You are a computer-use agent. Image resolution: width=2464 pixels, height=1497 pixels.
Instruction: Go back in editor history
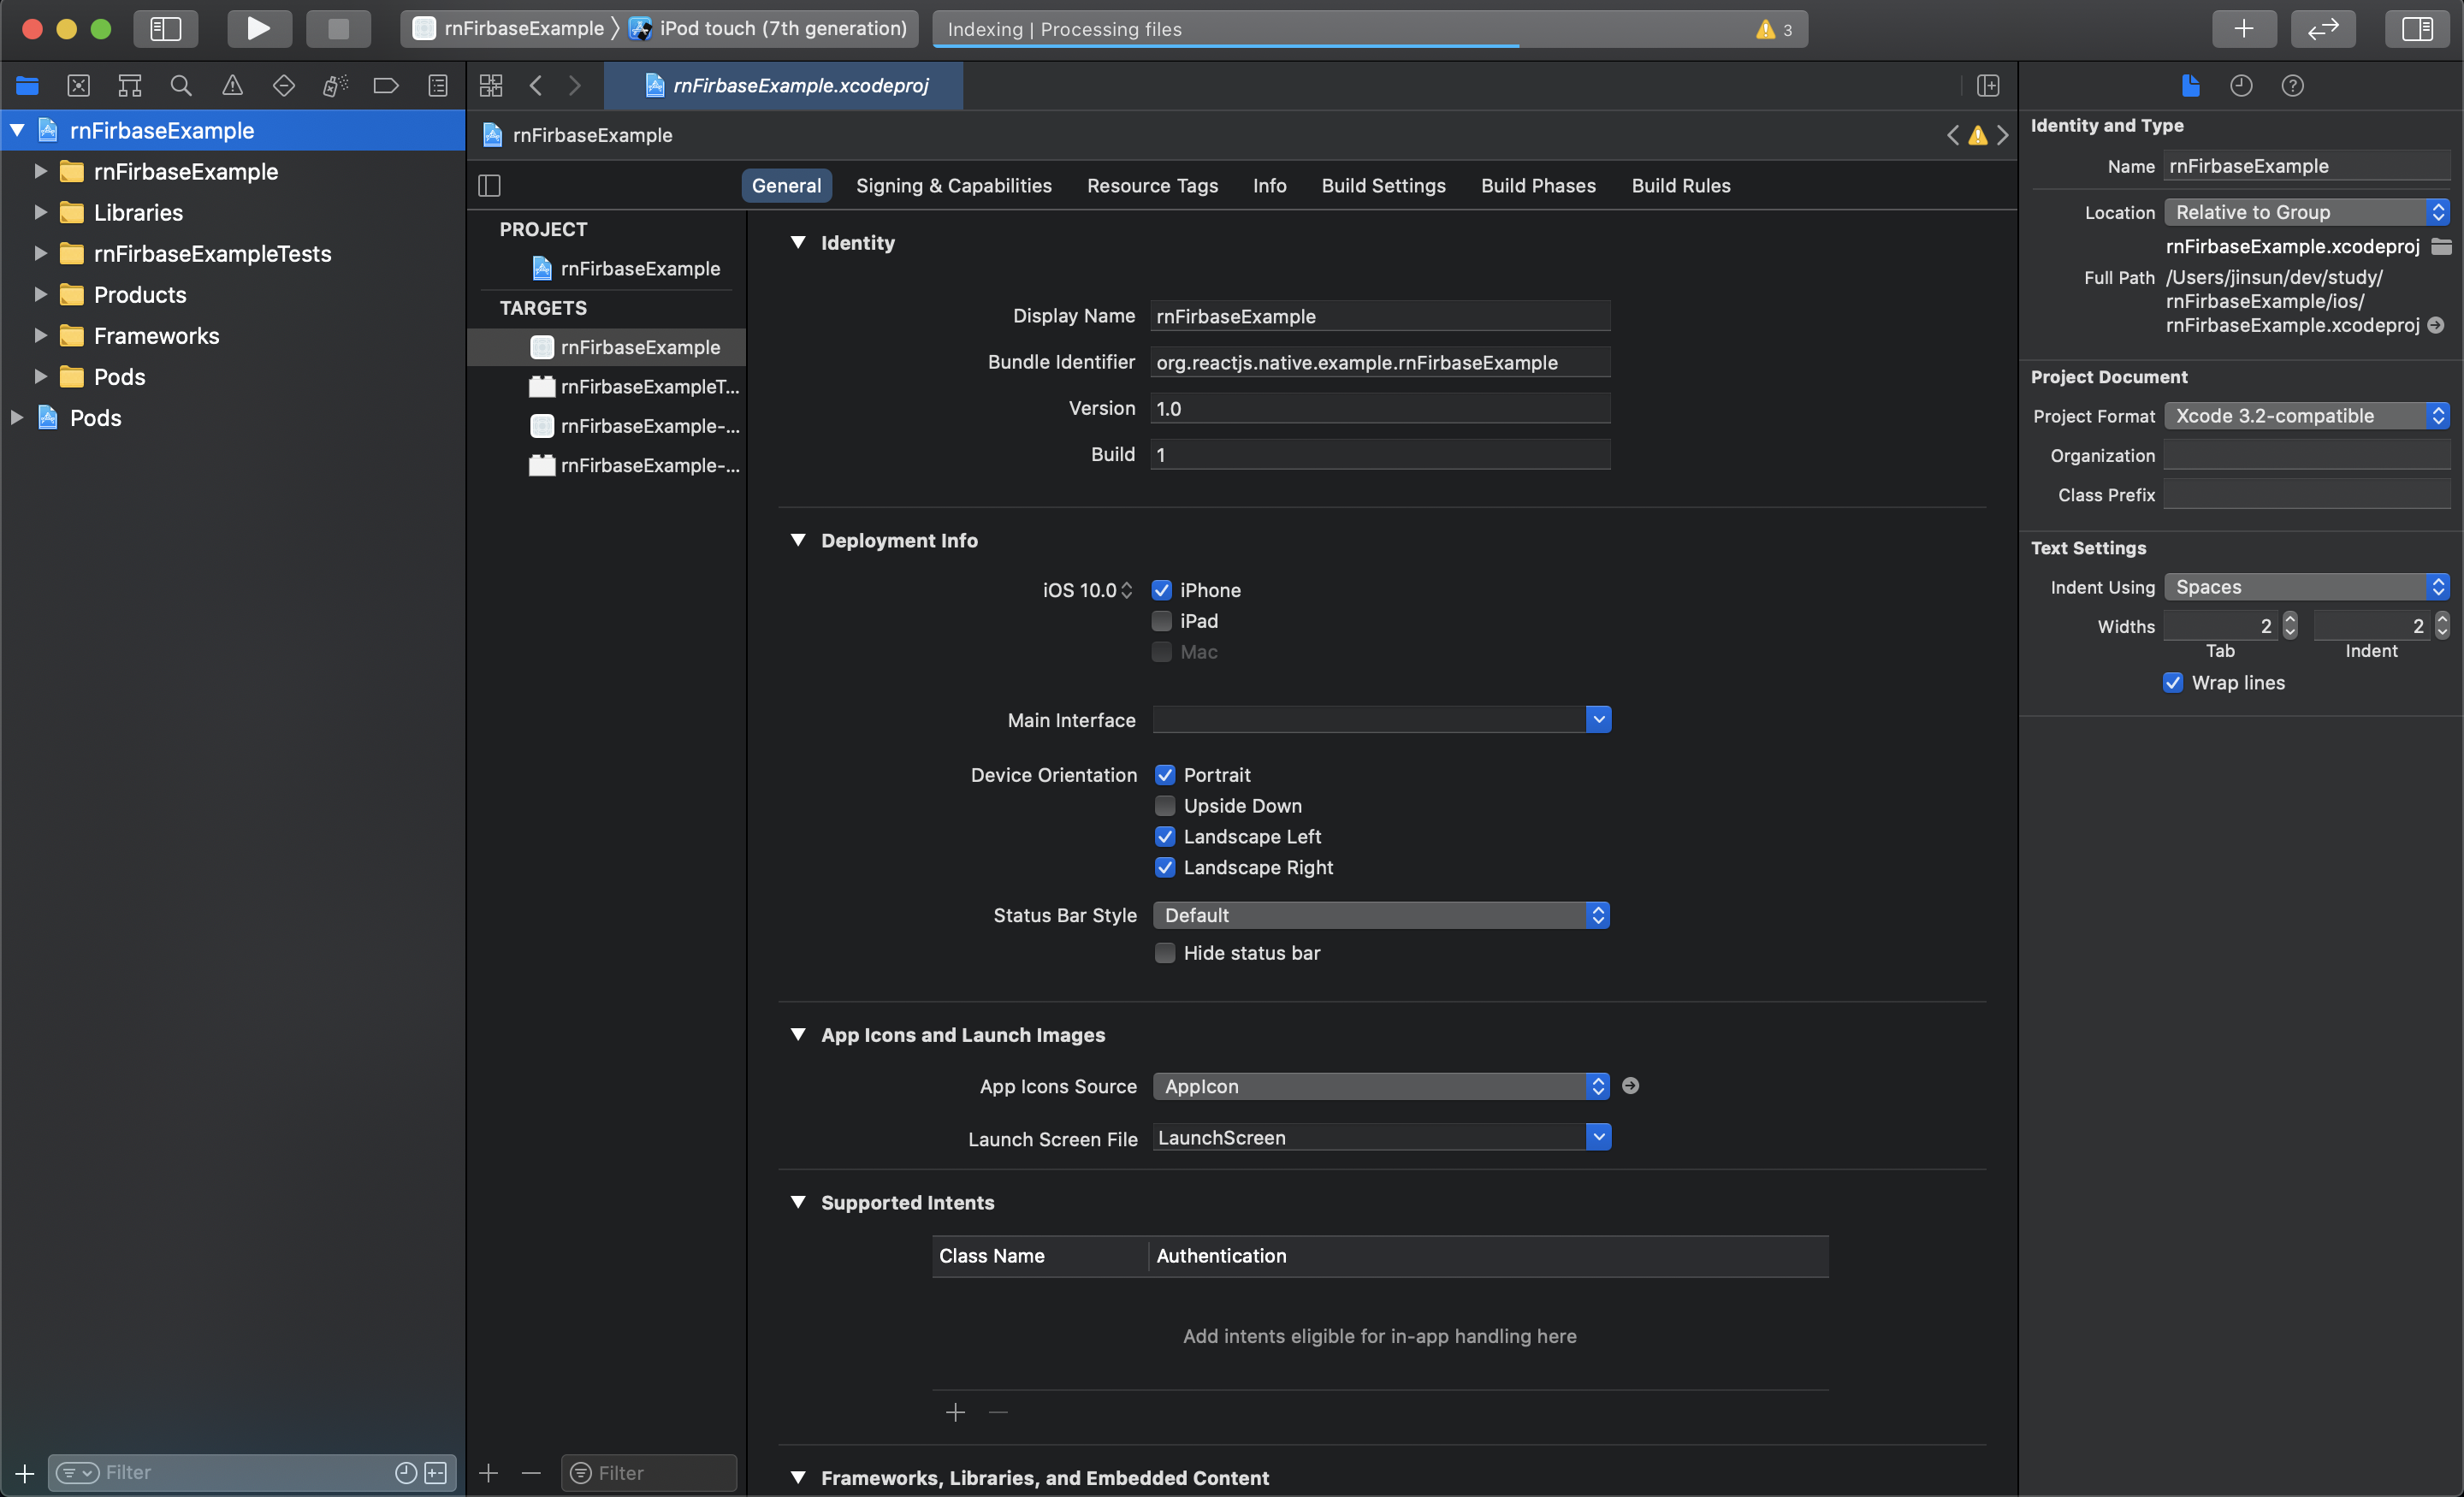pyautogui.click(x=536, y=86)
